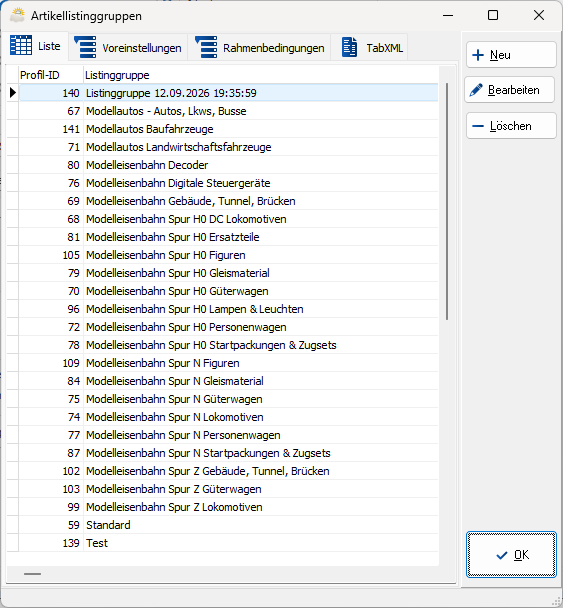Viewport: 563px width, 608px height.
Task: Select Modelleisenbahn Spur N Güterwagen
Action: pos(228,399)
